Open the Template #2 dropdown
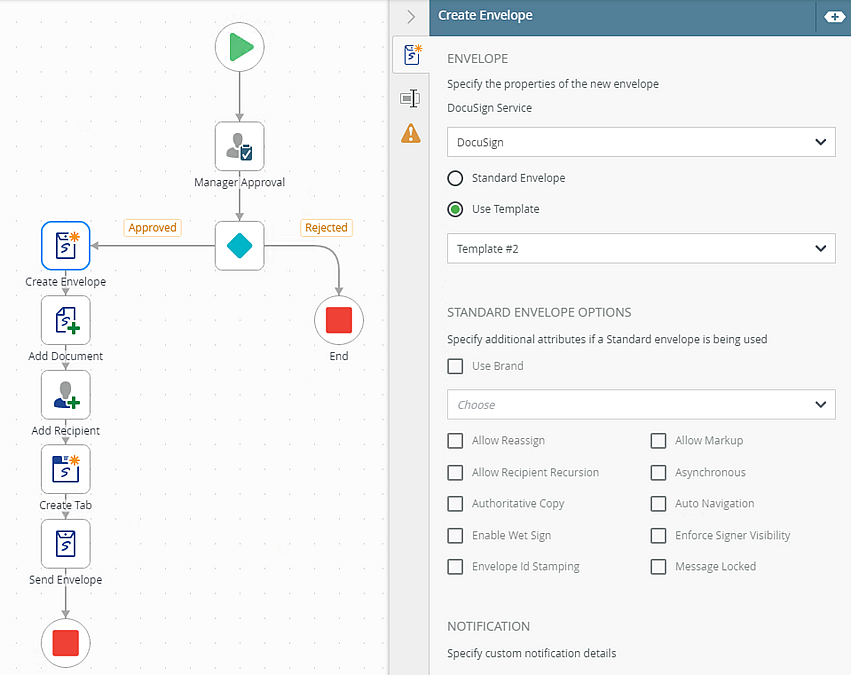 (x=640, y=248)
